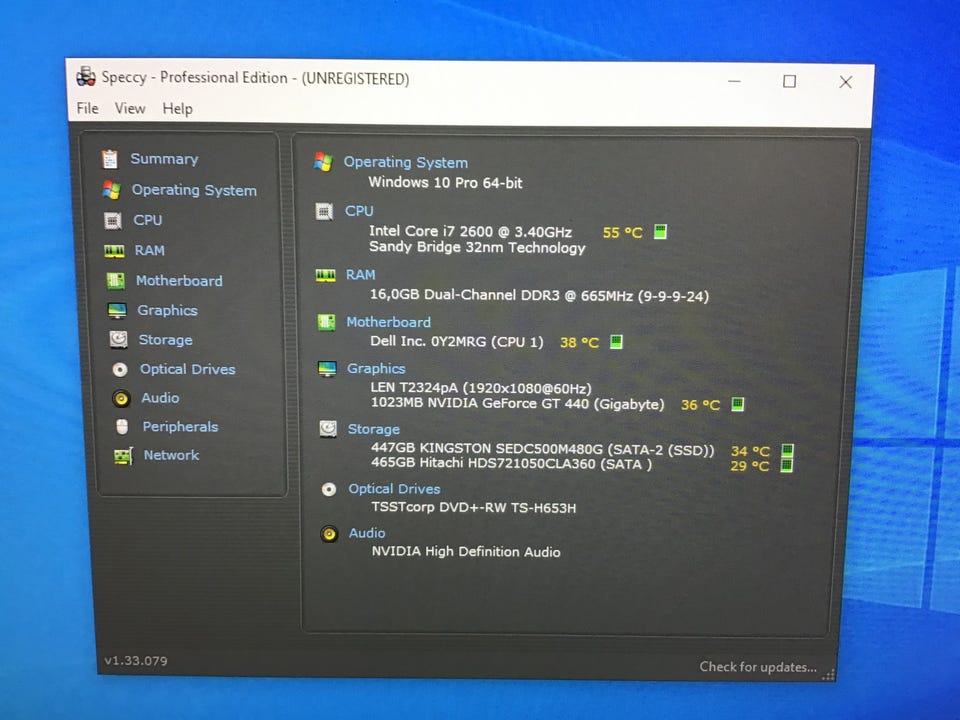The width and height of the screenshot is (960, 720).
Task: Click the Optical Drives disc icon in summary panel
Action: click(x=329, y=489)
